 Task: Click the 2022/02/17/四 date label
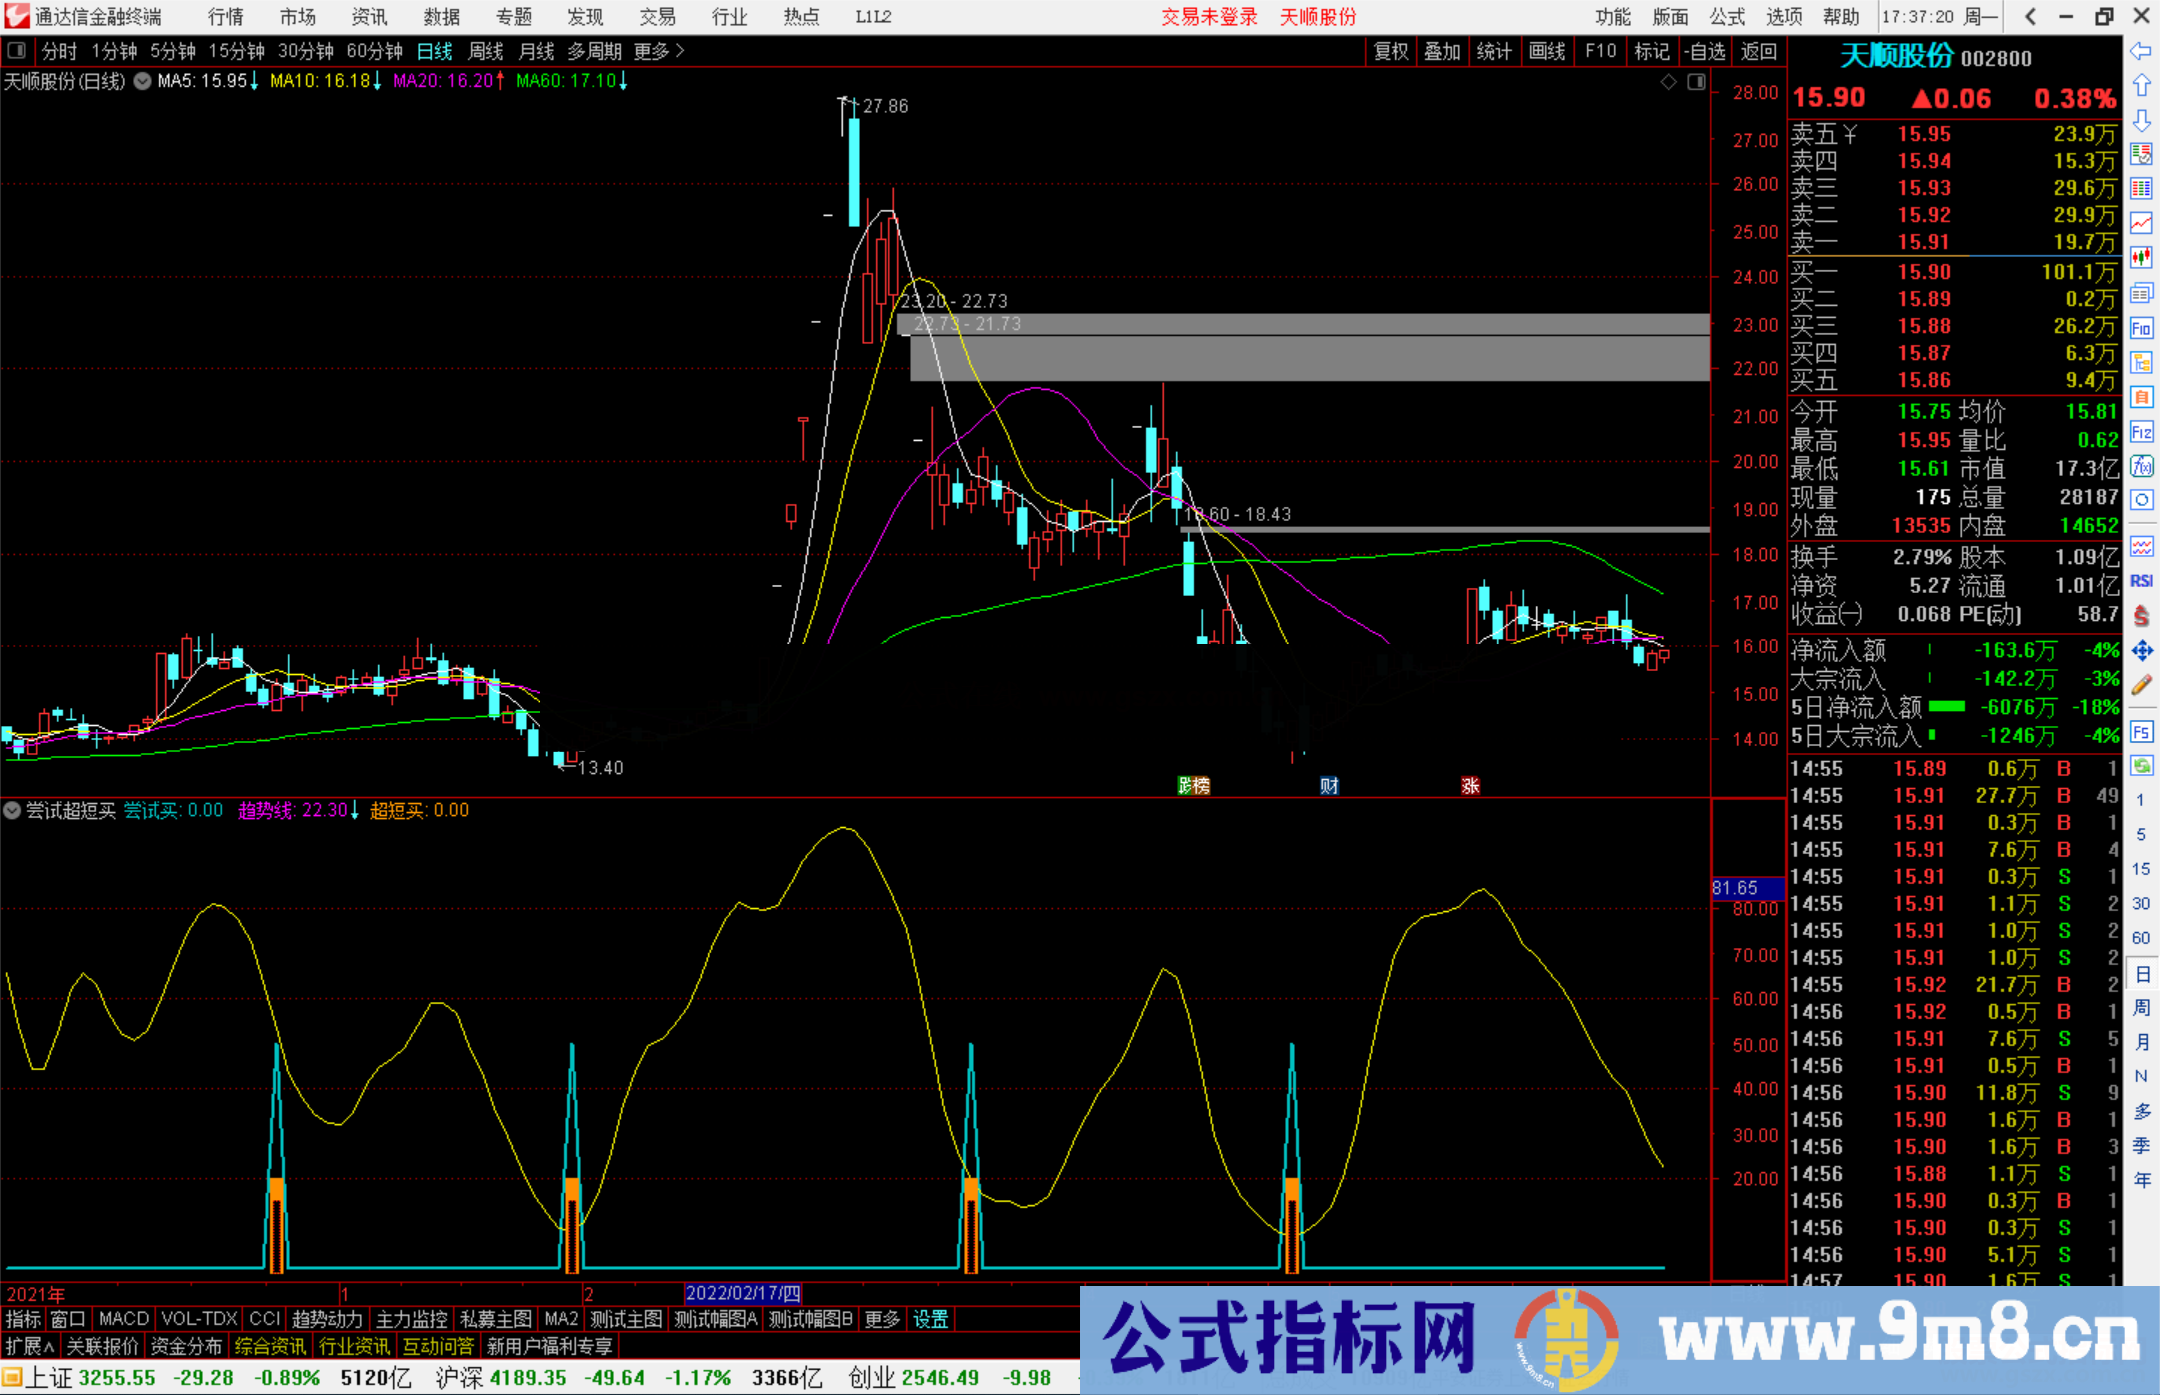point(743,1293)
